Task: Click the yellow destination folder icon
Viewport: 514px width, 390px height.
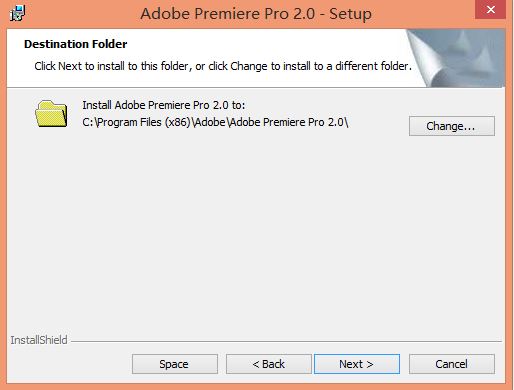Action: (51, 114)
